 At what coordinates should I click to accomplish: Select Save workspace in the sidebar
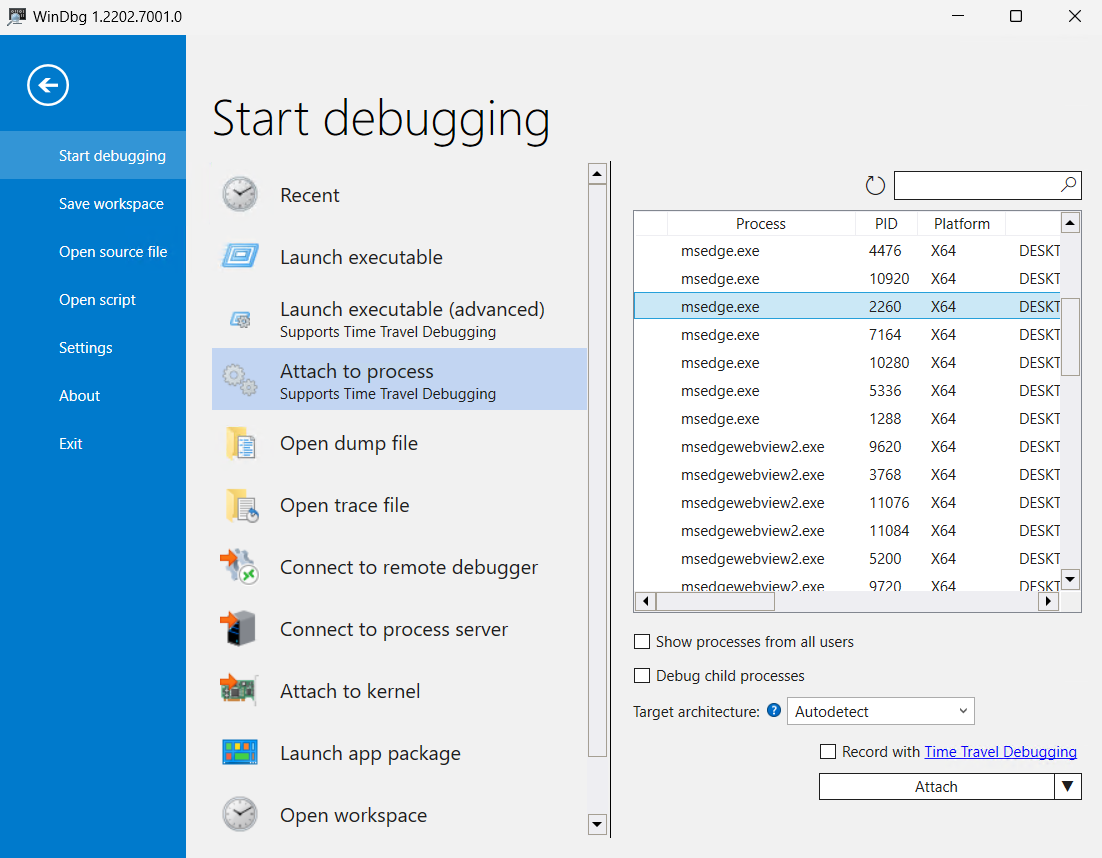[x=111, y=204]
